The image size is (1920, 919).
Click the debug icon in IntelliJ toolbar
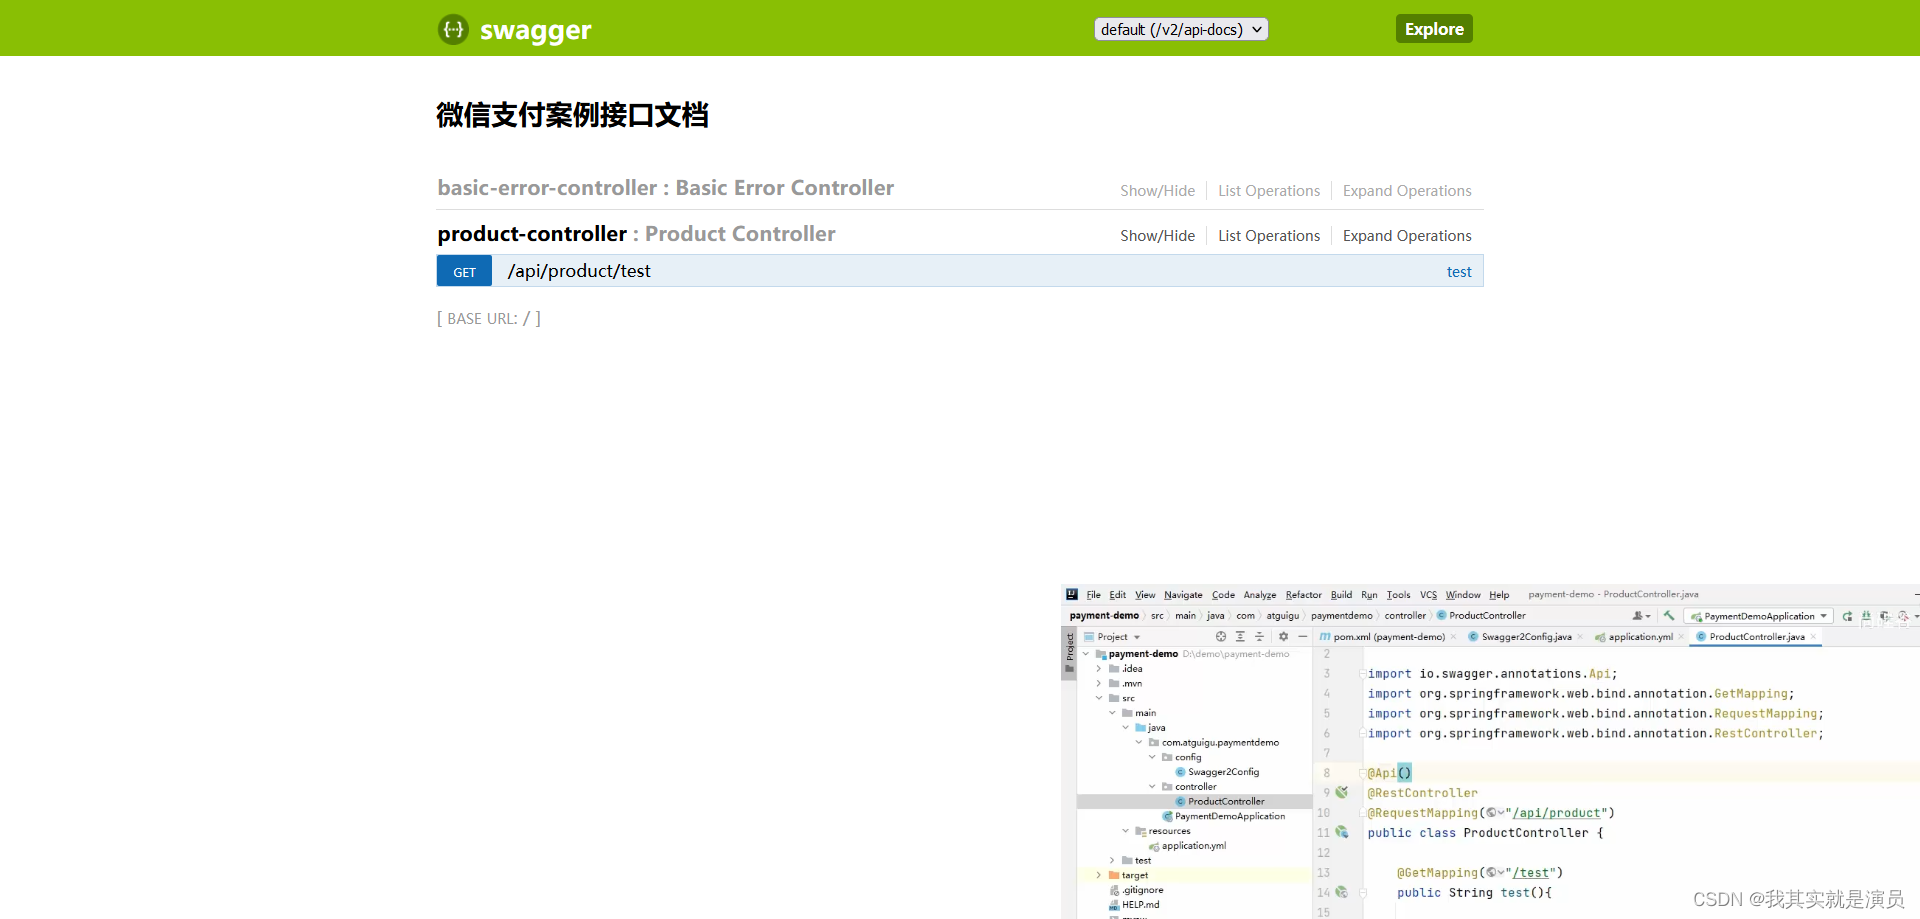(1866, 616)
